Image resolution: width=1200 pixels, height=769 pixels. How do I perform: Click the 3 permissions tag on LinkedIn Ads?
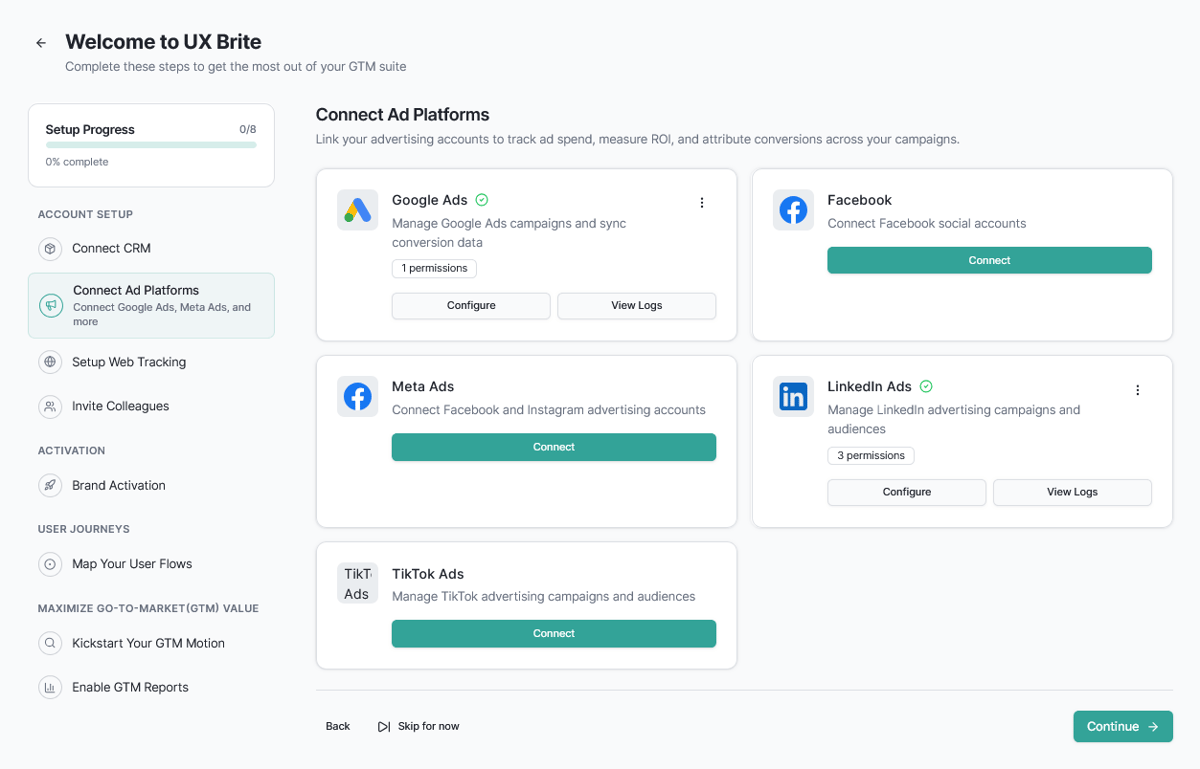click(870, 456)
